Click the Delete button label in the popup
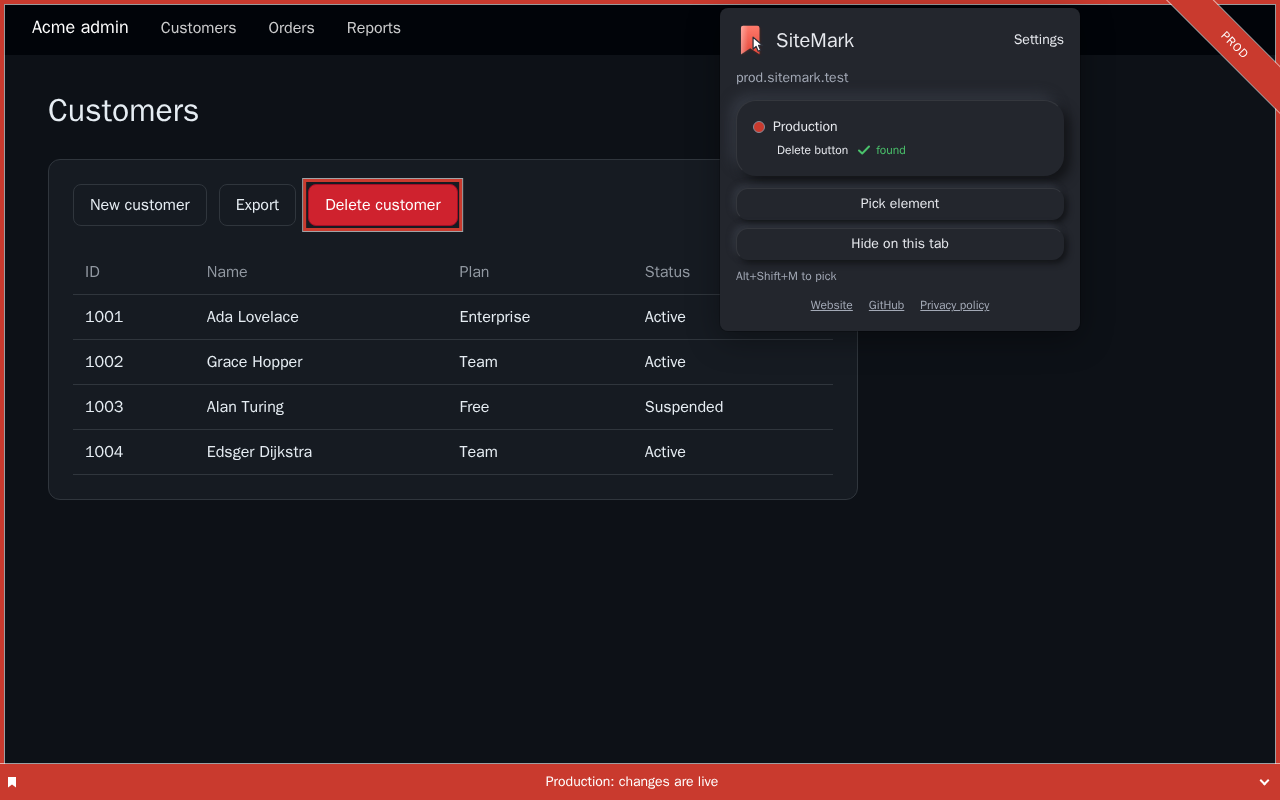The width and height of the screenshot is (1280, 800). tap(812, 150)
